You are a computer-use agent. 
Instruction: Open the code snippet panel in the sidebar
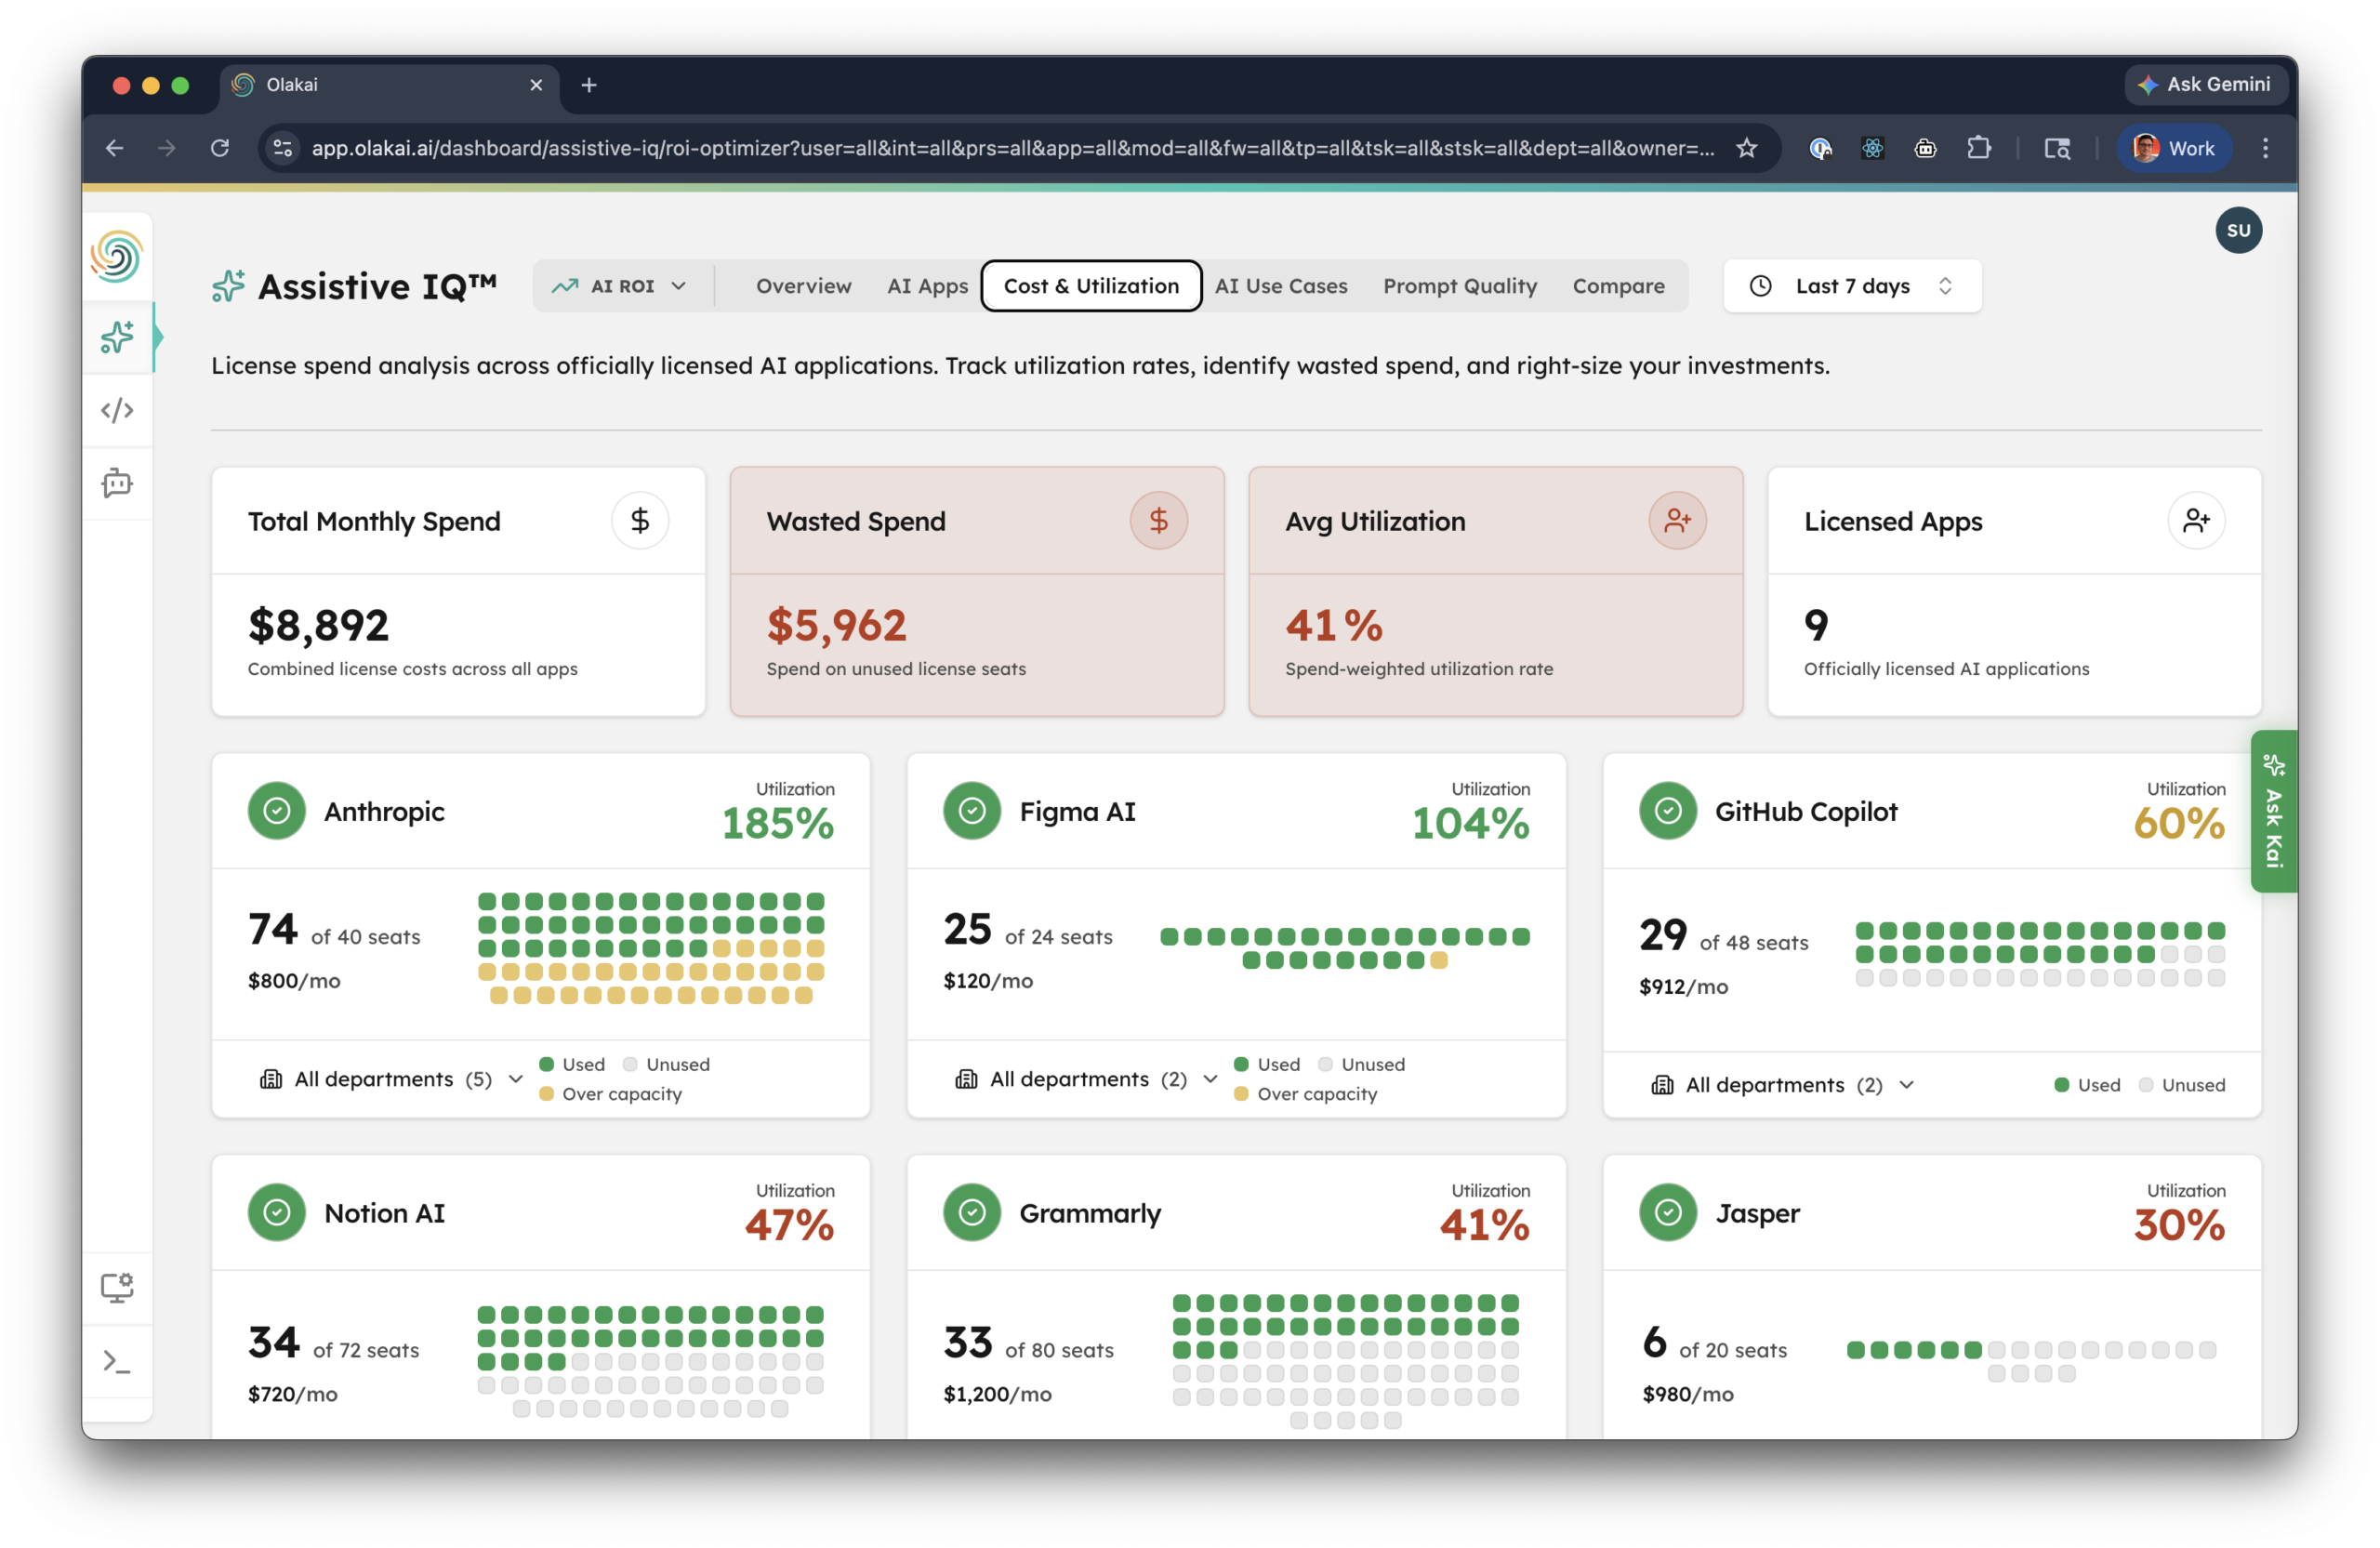click(117, 410)
